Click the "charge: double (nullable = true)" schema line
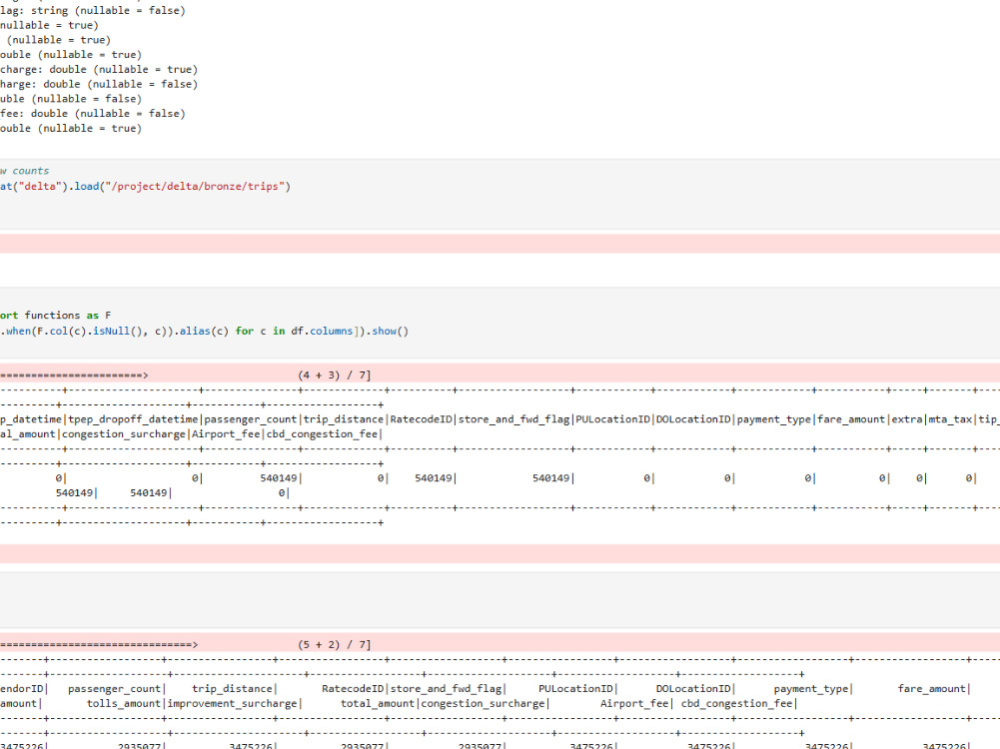 [99, 69]
